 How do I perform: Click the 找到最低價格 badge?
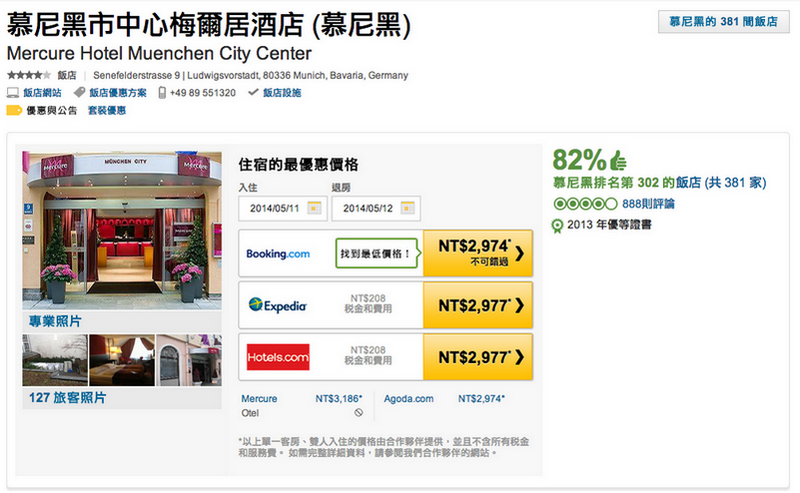click(378, 253)
